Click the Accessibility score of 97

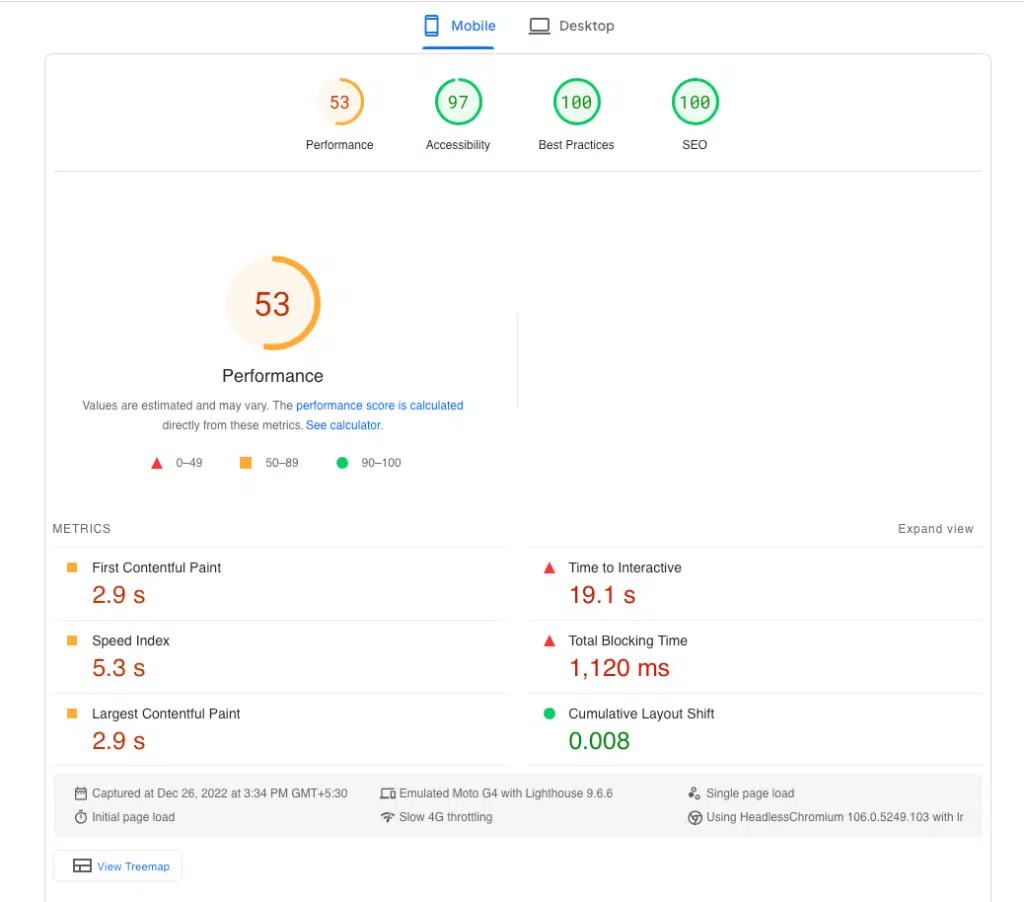(458, 101)
